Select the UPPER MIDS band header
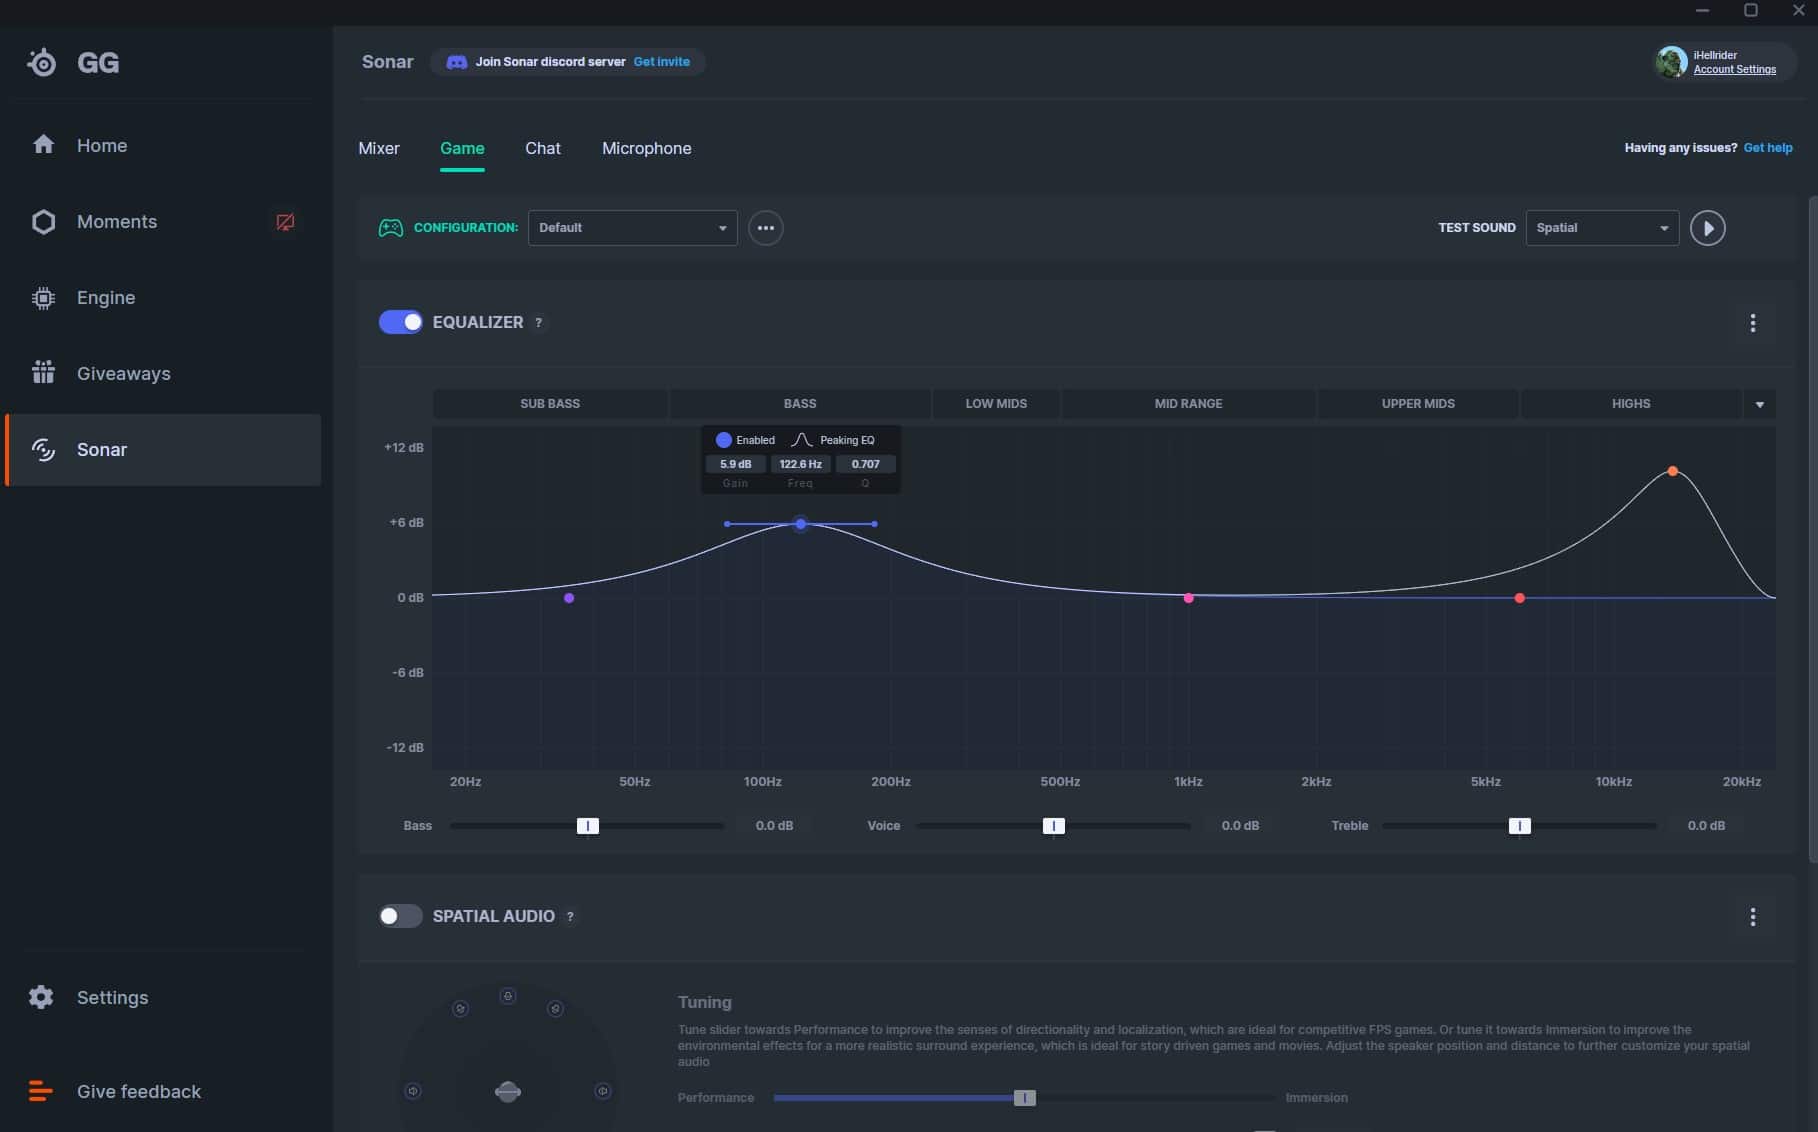The width and height of the screenshot is (1818, 1132). click(1418, 404)
